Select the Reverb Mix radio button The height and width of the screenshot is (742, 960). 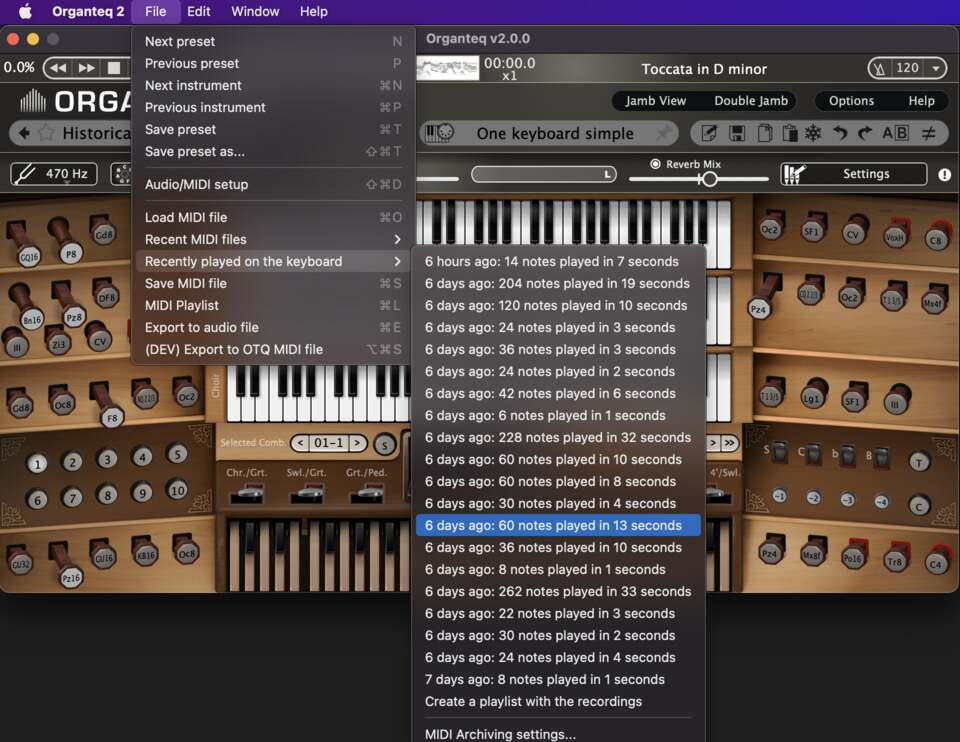(x=655, y=164)
